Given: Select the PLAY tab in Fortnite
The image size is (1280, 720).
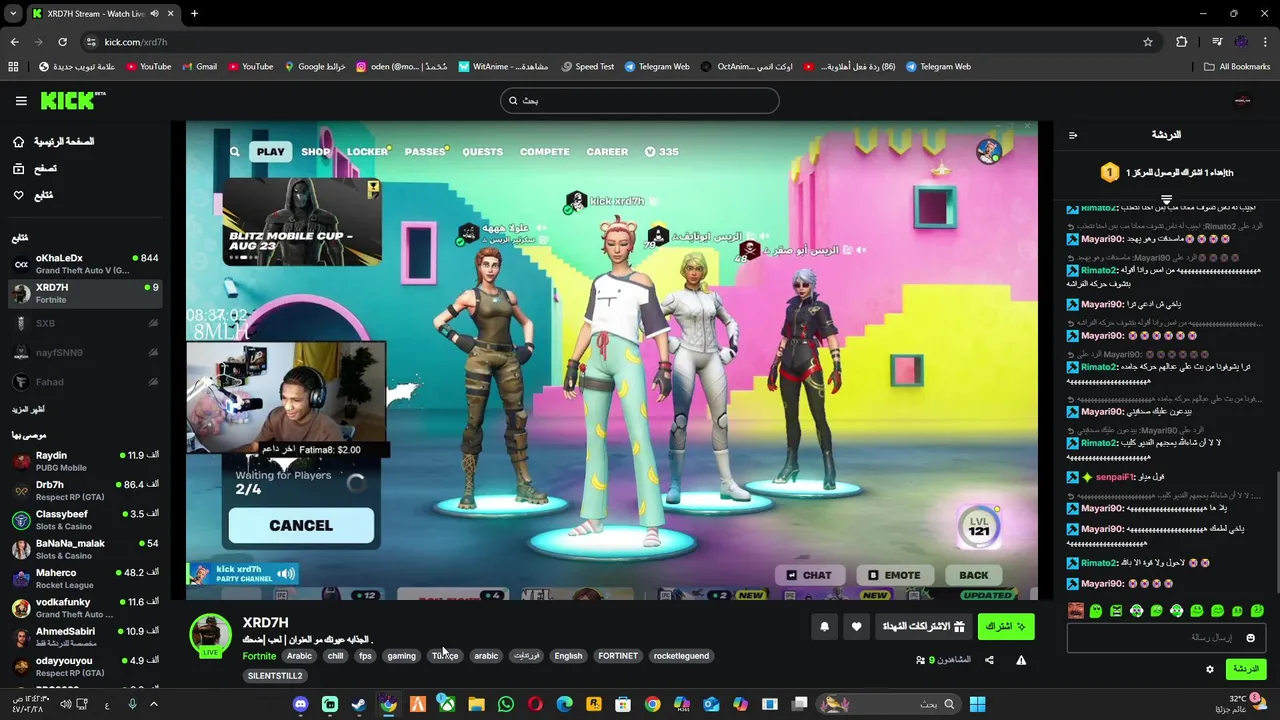Looking at the screenshot, I should click(x=270, y=152).
